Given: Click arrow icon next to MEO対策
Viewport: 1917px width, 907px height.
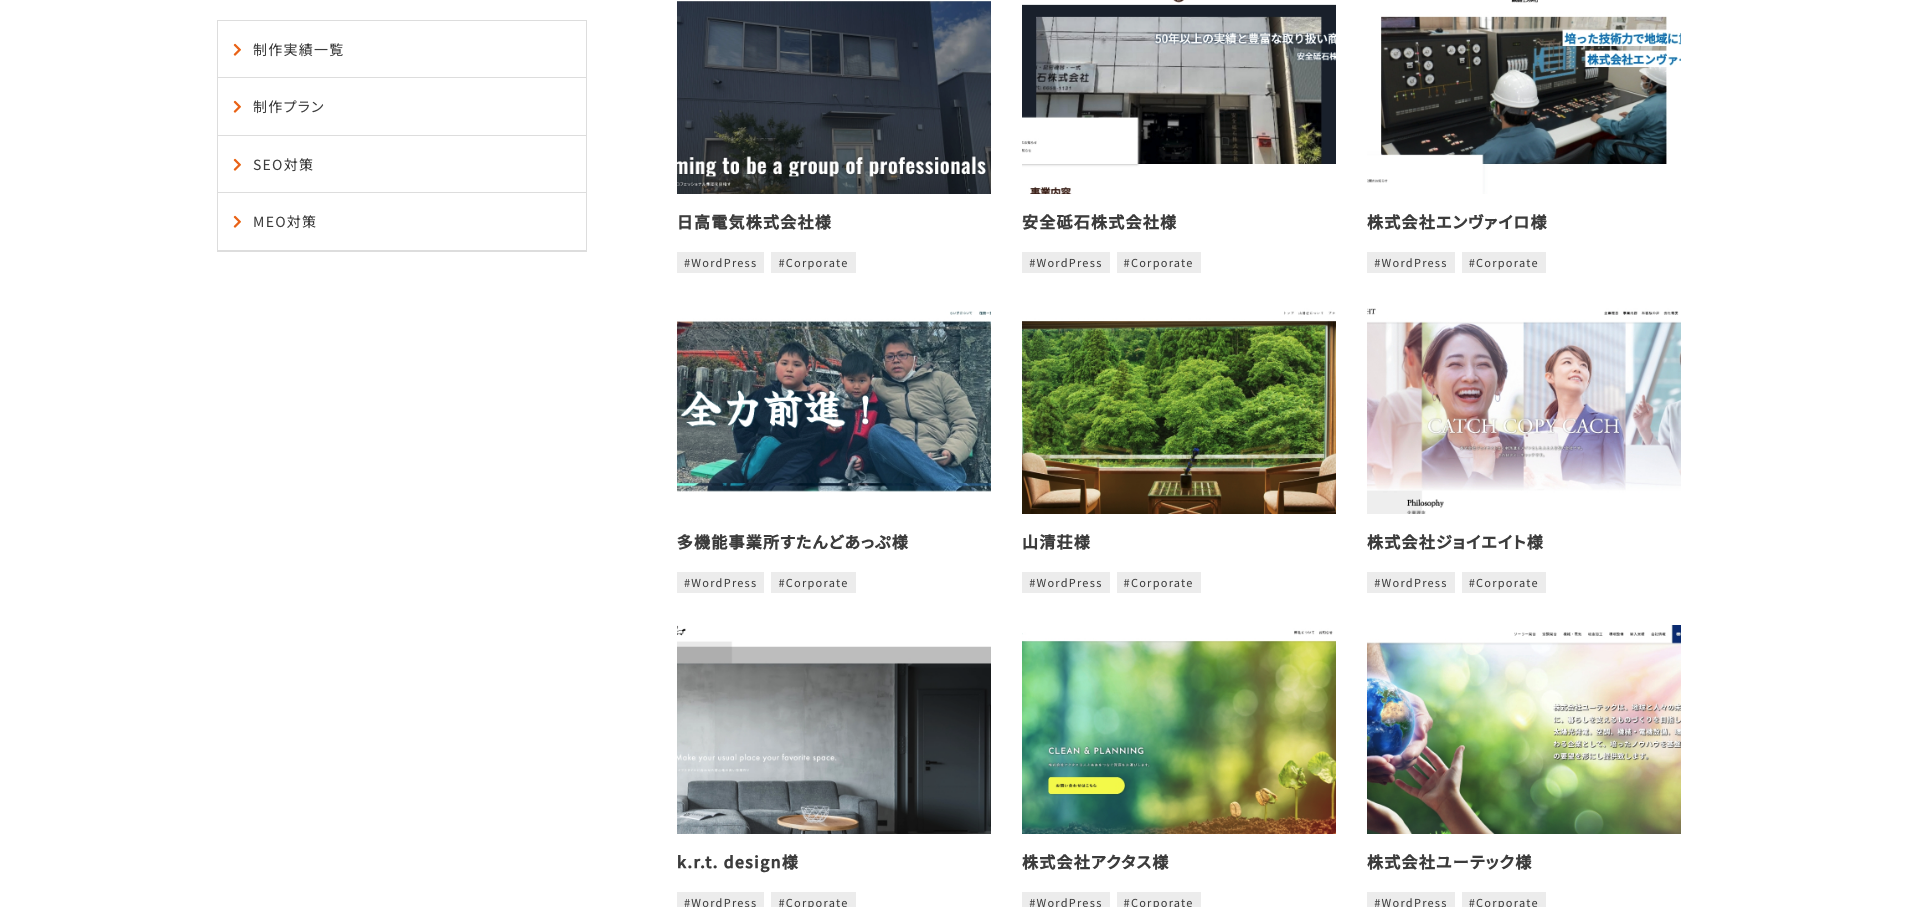Looking at the screenshot, I should [x=238, y=221].
